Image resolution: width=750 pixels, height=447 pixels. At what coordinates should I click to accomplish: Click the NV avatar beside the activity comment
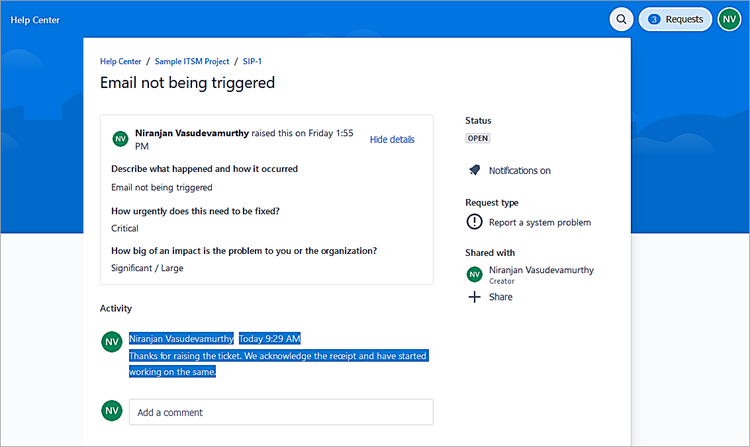click(x=112, y=342)
